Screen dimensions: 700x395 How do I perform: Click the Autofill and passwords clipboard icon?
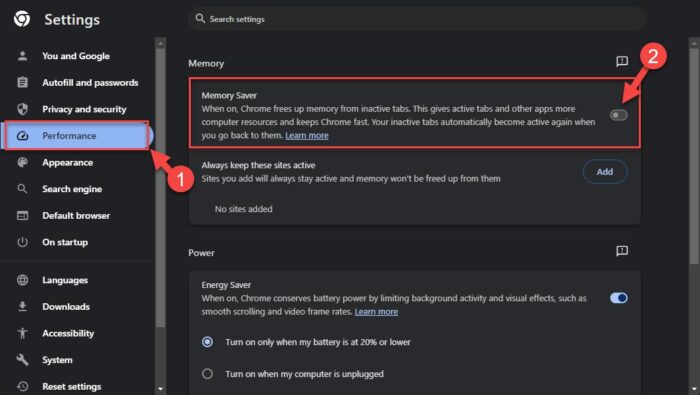(x=22, y=83)
